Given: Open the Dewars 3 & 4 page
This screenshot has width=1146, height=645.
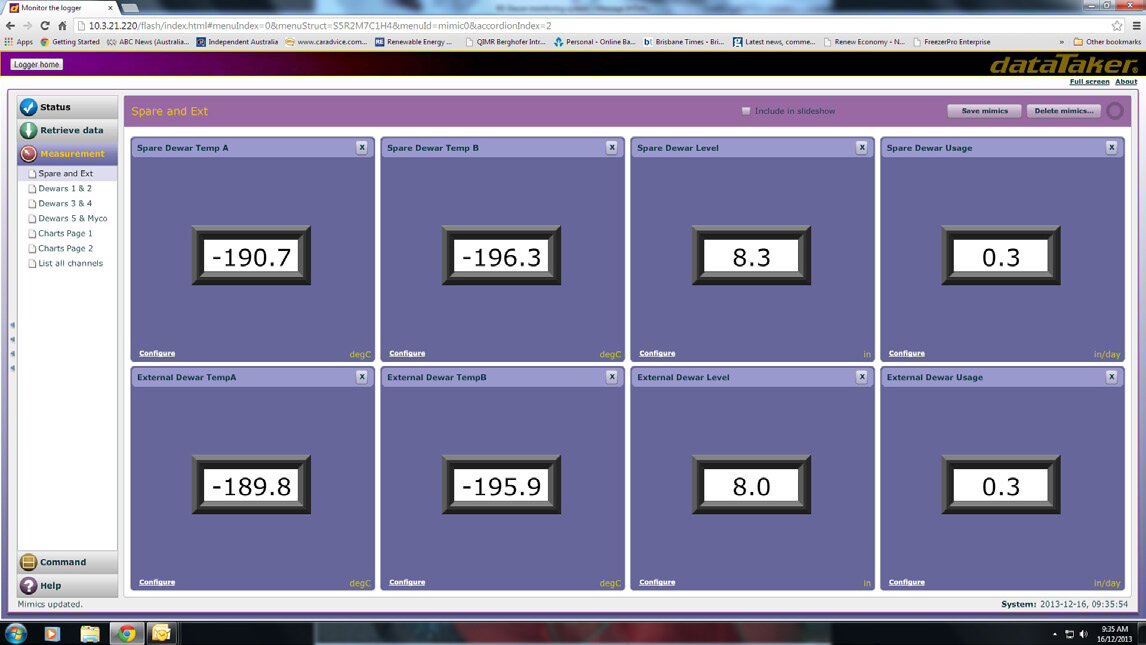Looking at the screenshot, I should pyautogui.click(x=65, y=203).
